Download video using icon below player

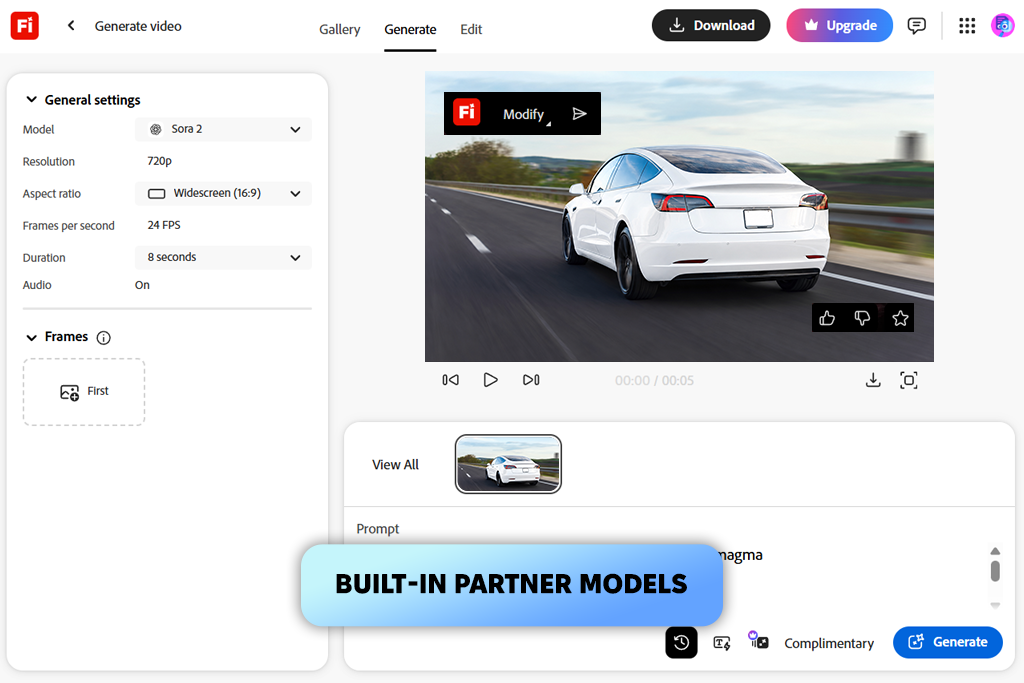(873, 380)
